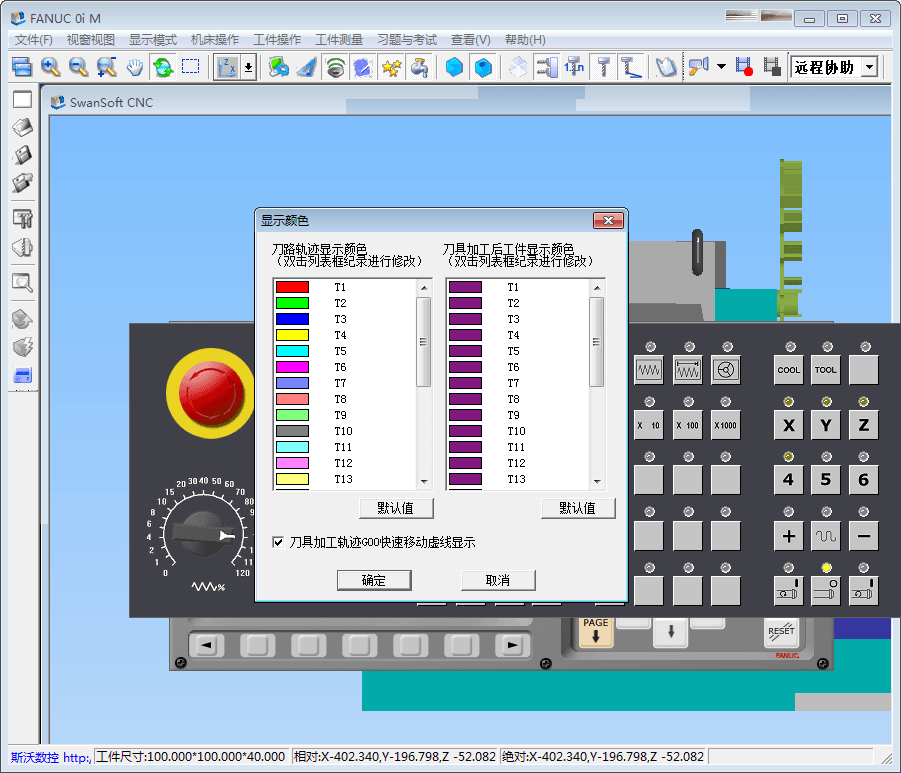The width and height of the screenshot is (901, 773).
Task: Click the plus jog direction key
Action: click(x=788, y=536)
